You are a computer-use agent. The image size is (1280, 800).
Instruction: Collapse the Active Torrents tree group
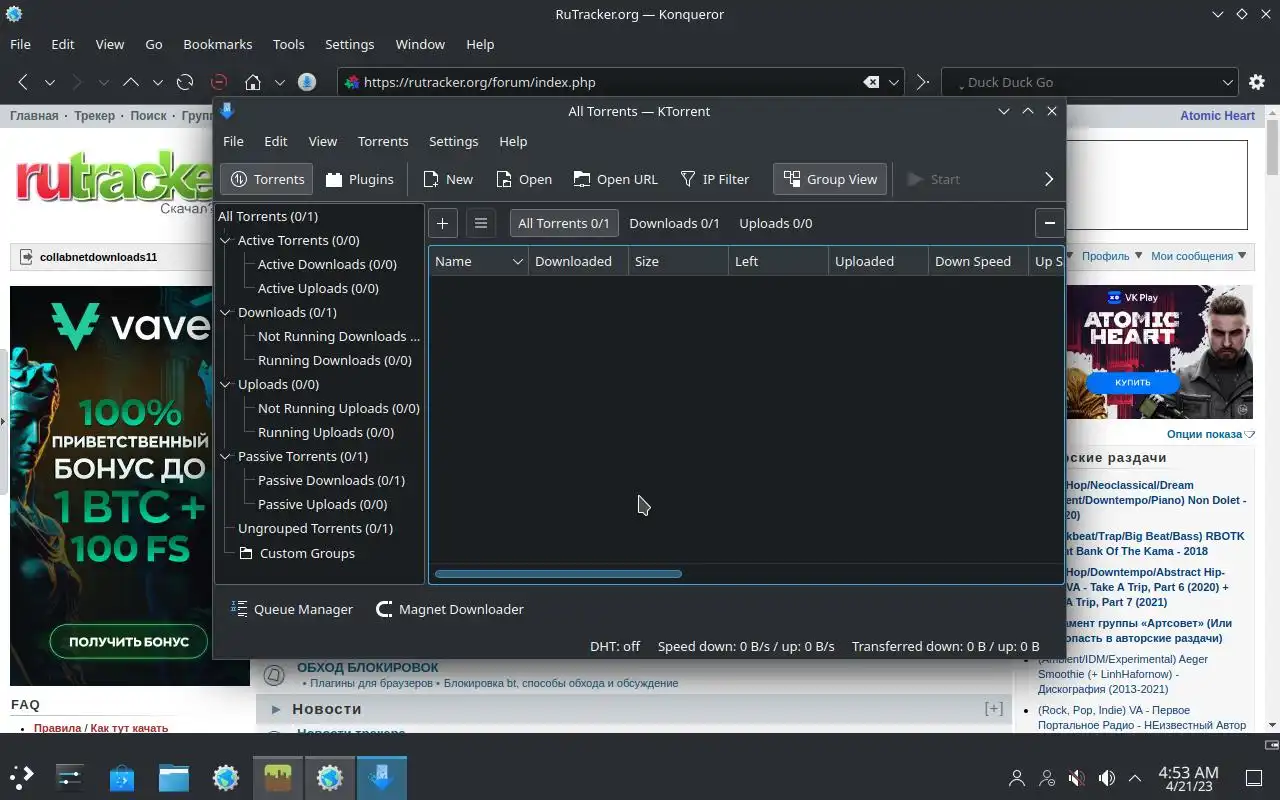tap(226, 240)
